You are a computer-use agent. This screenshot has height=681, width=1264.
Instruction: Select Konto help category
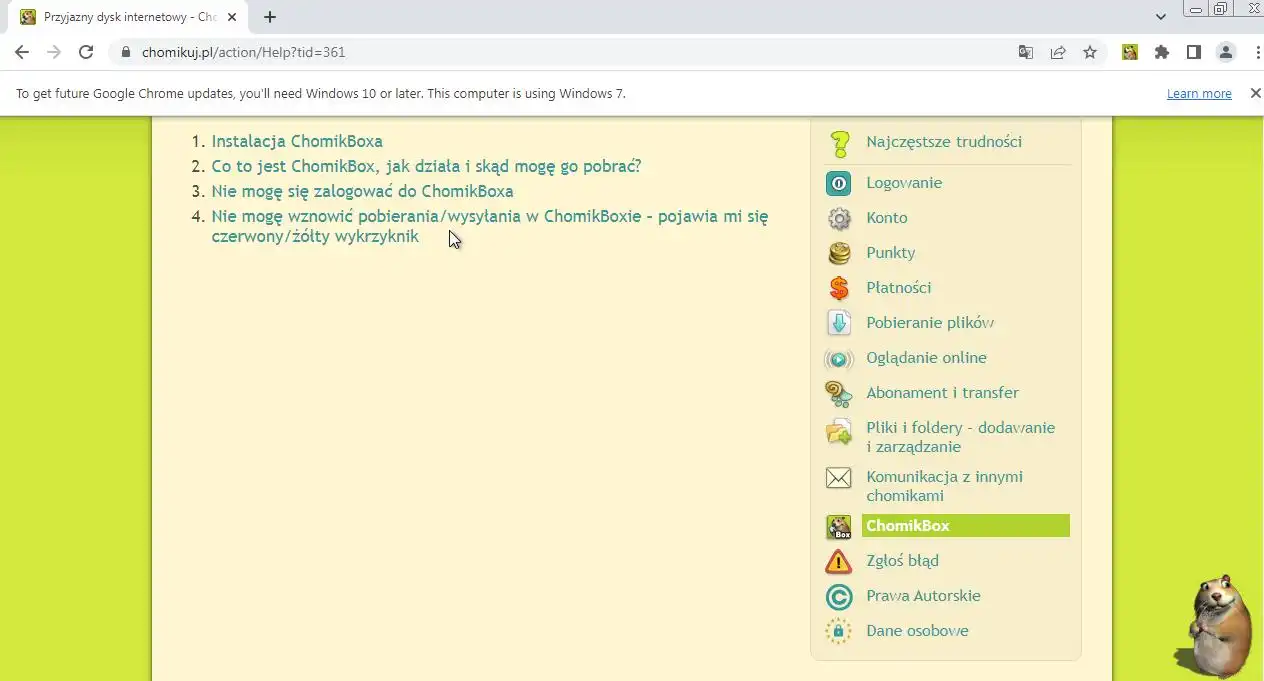(887, 218)
